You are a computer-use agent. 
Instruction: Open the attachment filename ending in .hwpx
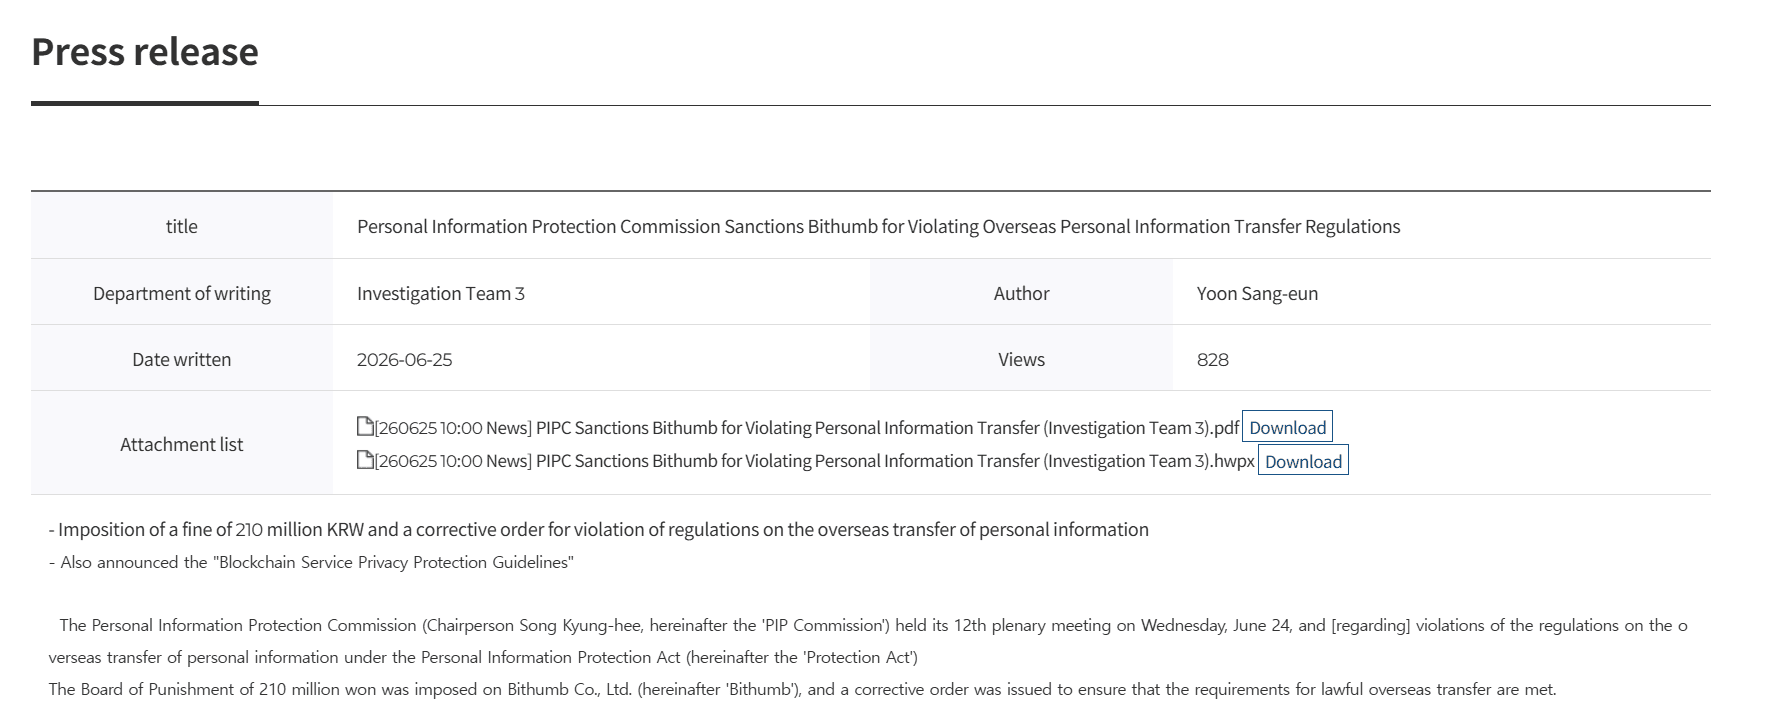815,461
